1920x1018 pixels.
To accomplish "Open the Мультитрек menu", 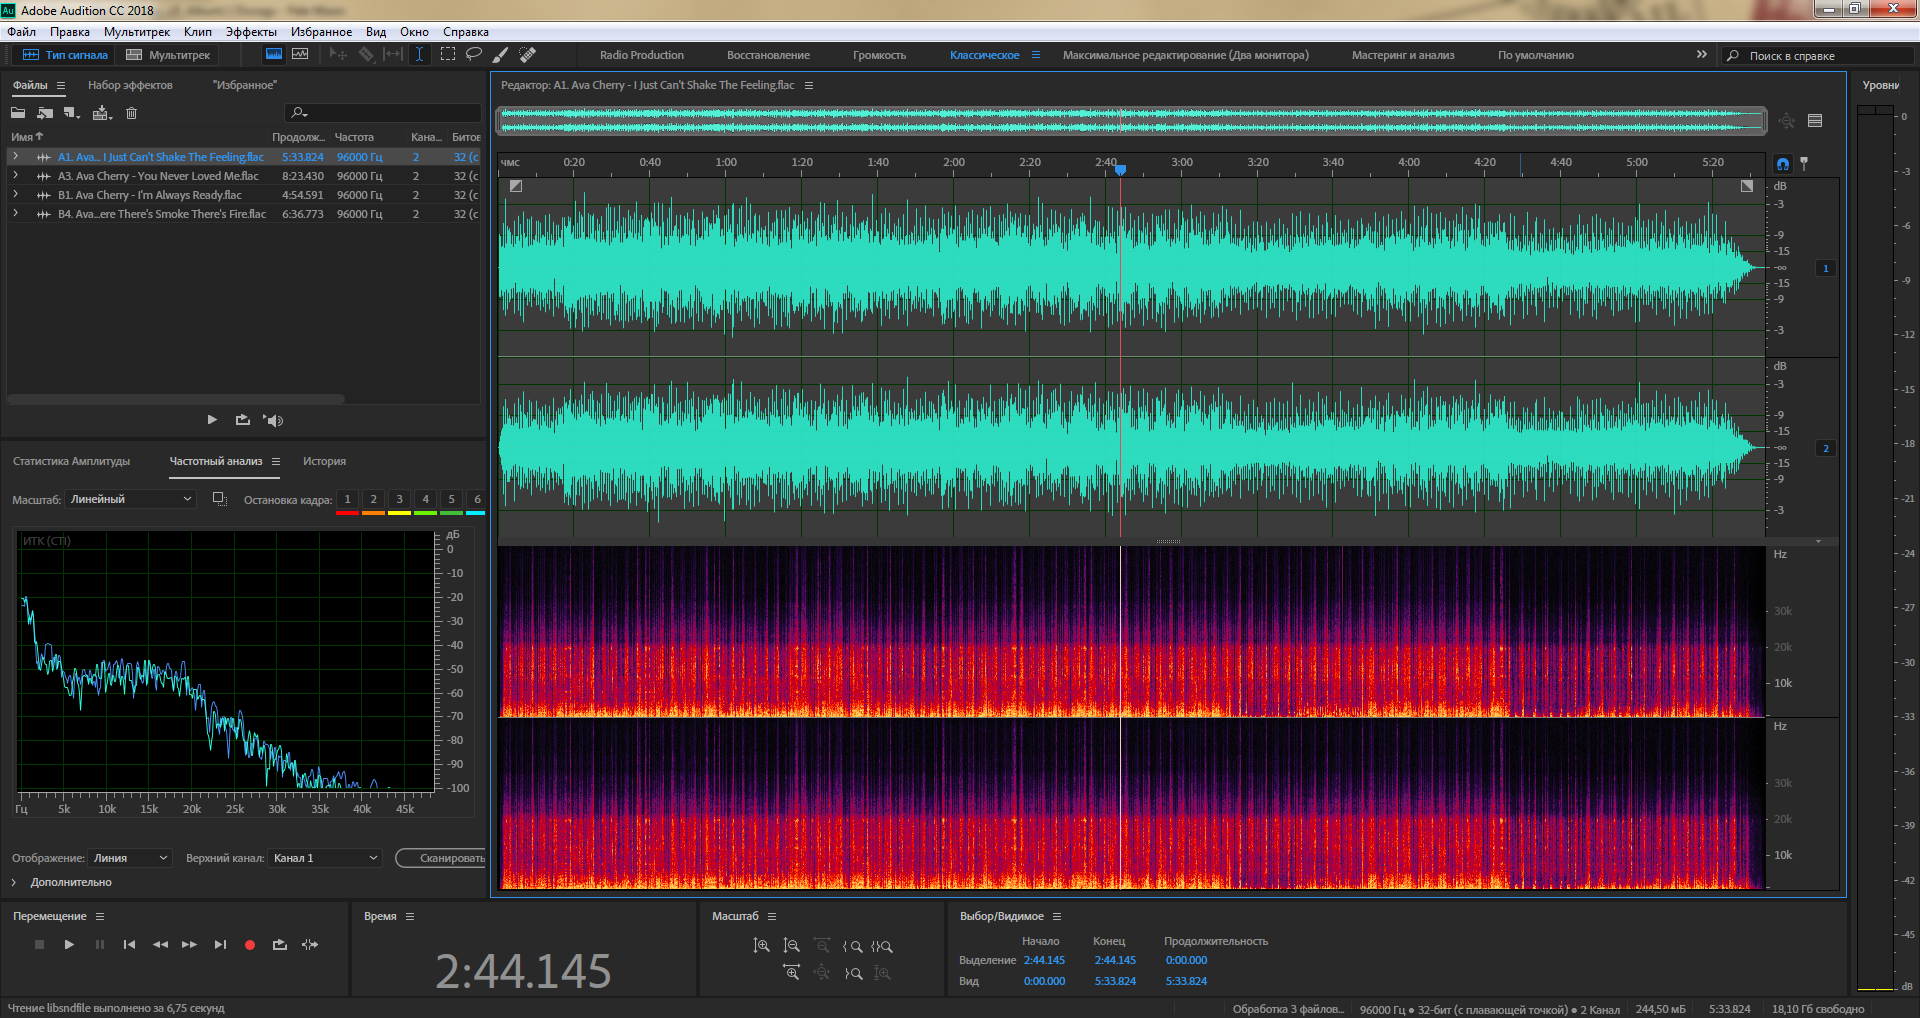I will 137,32.
